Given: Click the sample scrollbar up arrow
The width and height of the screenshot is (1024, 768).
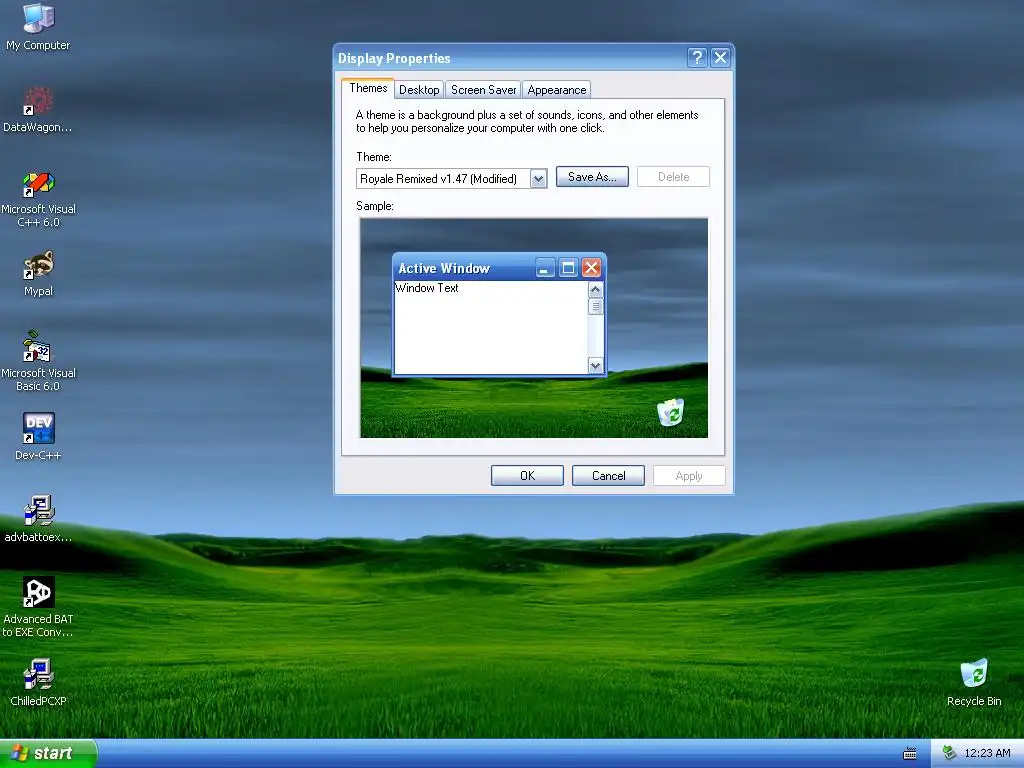Looking at the screenshot, I should pyautogui.click(x=595, y=289).
